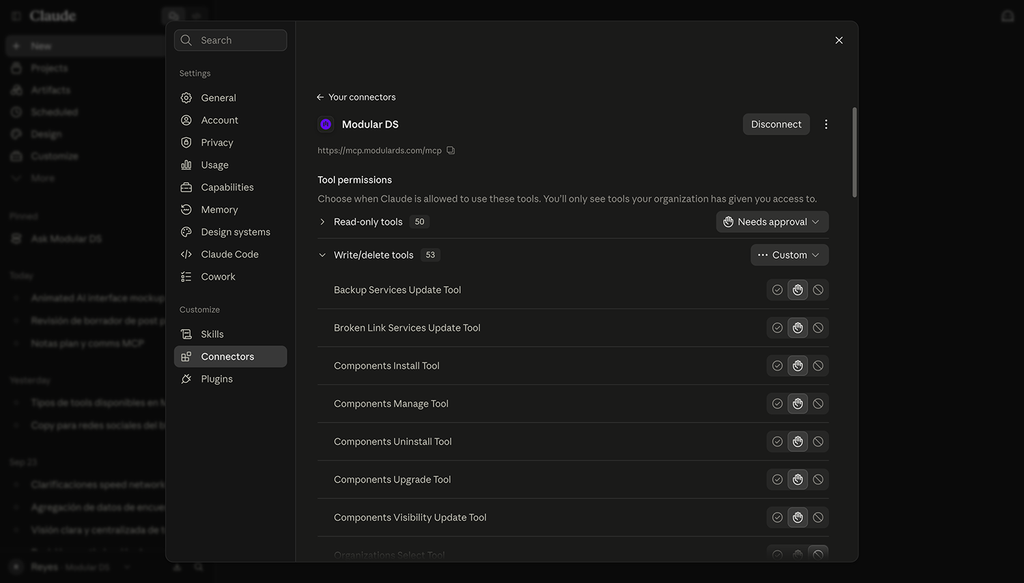Click the Usage chart icon
This screenshot has width=1024, height=583.
186,165
